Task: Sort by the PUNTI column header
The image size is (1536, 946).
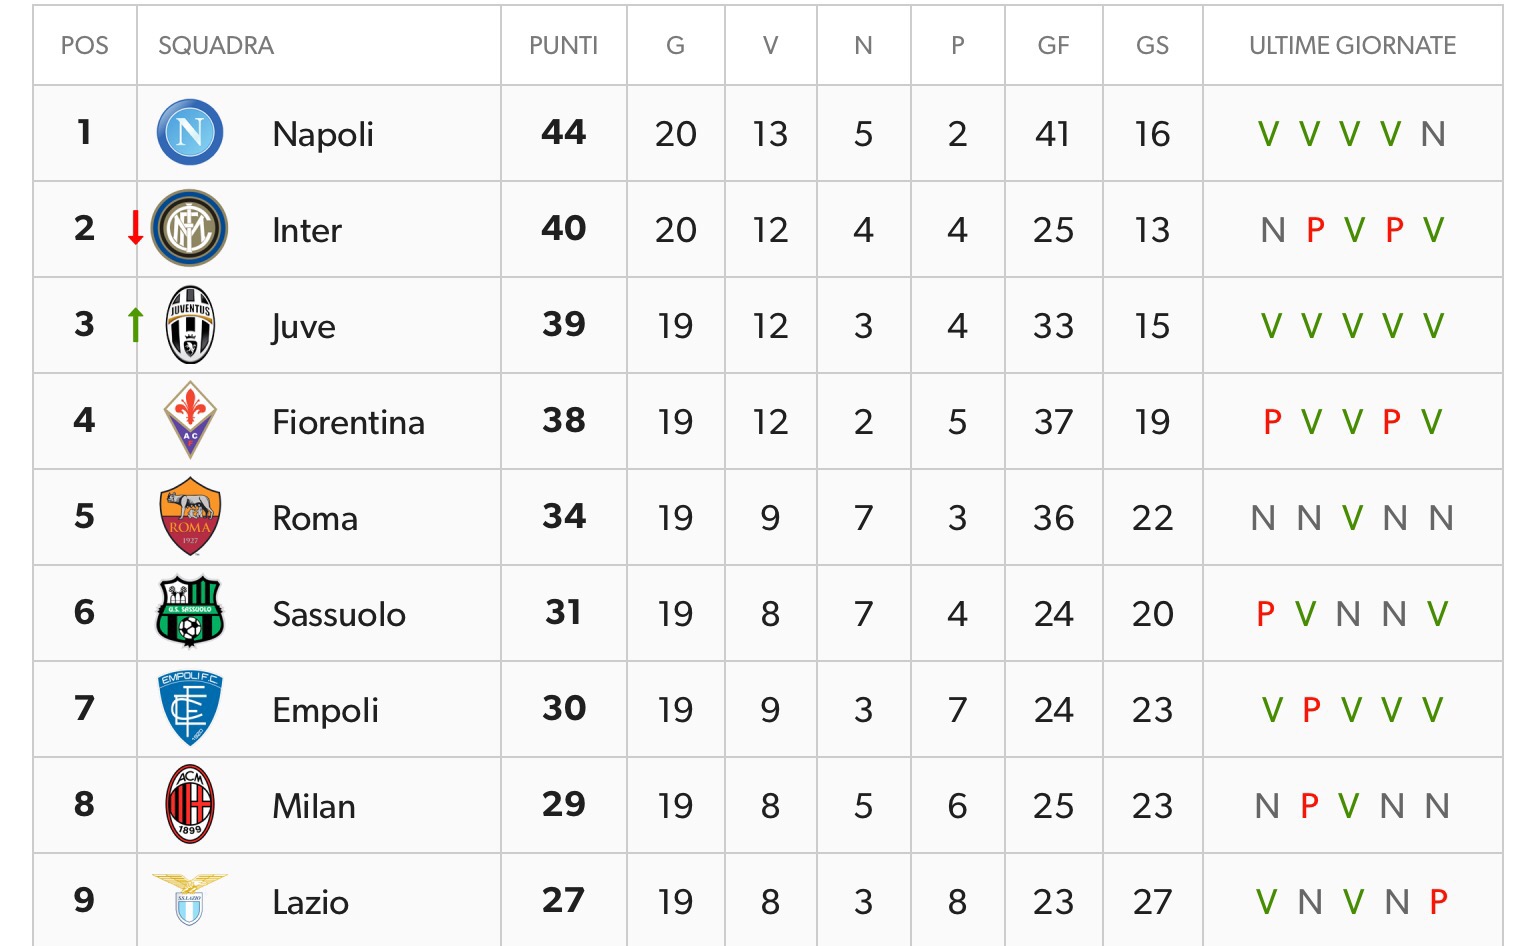Action: [x=563, y=46]
